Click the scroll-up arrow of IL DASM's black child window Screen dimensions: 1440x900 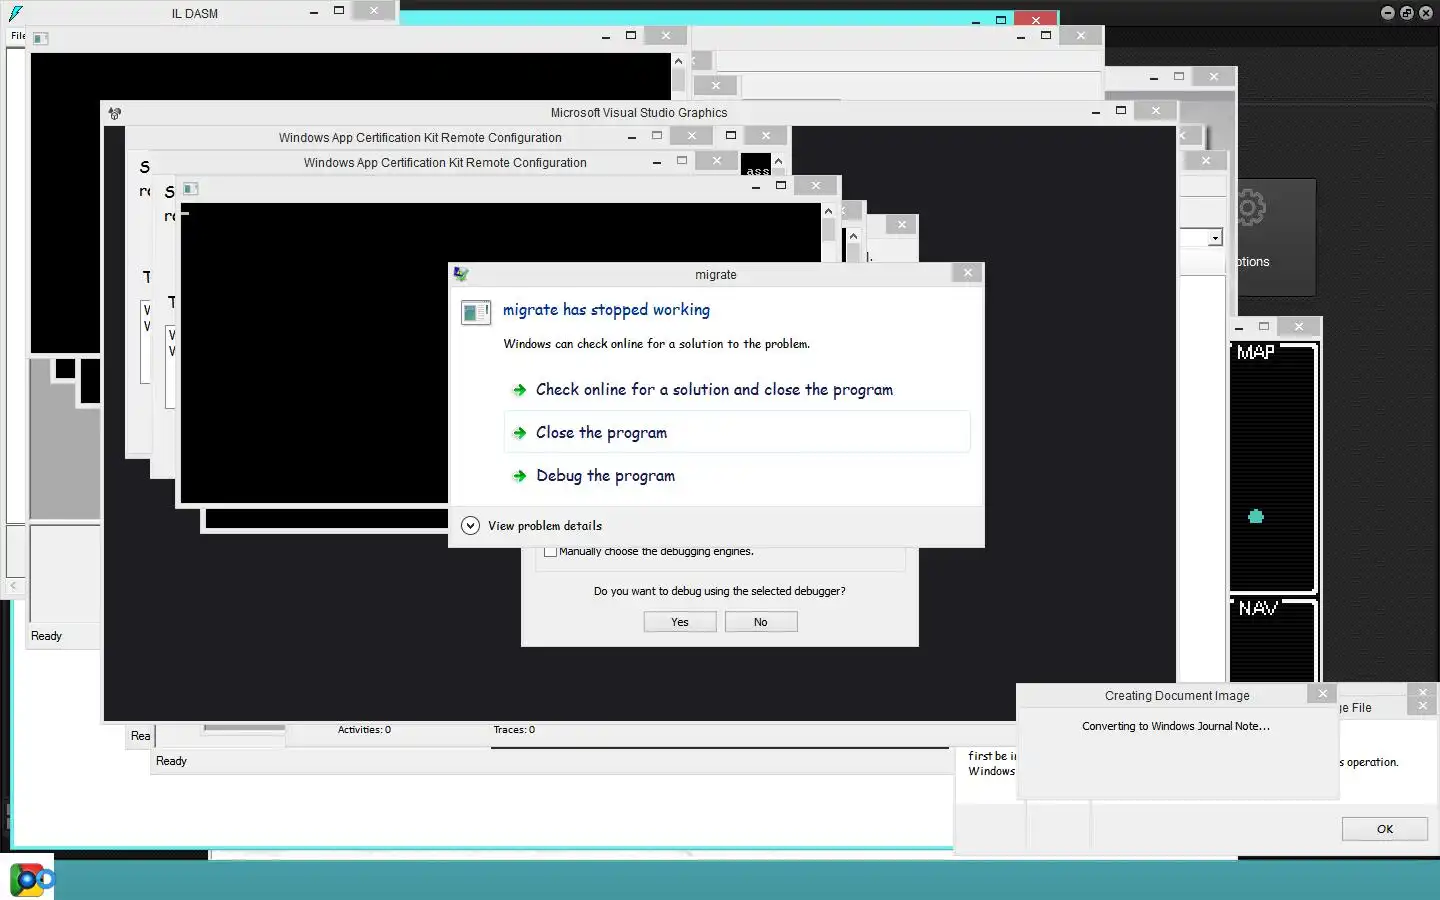678,61
